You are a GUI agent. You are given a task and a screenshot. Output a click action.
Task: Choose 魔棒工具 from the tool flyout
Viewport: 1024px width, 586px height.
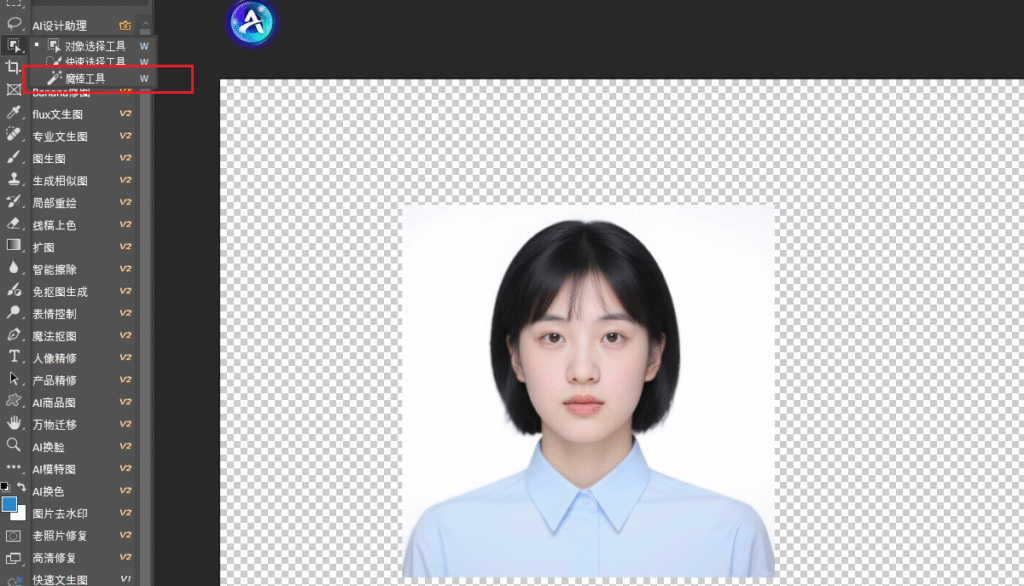pos(85,78)
